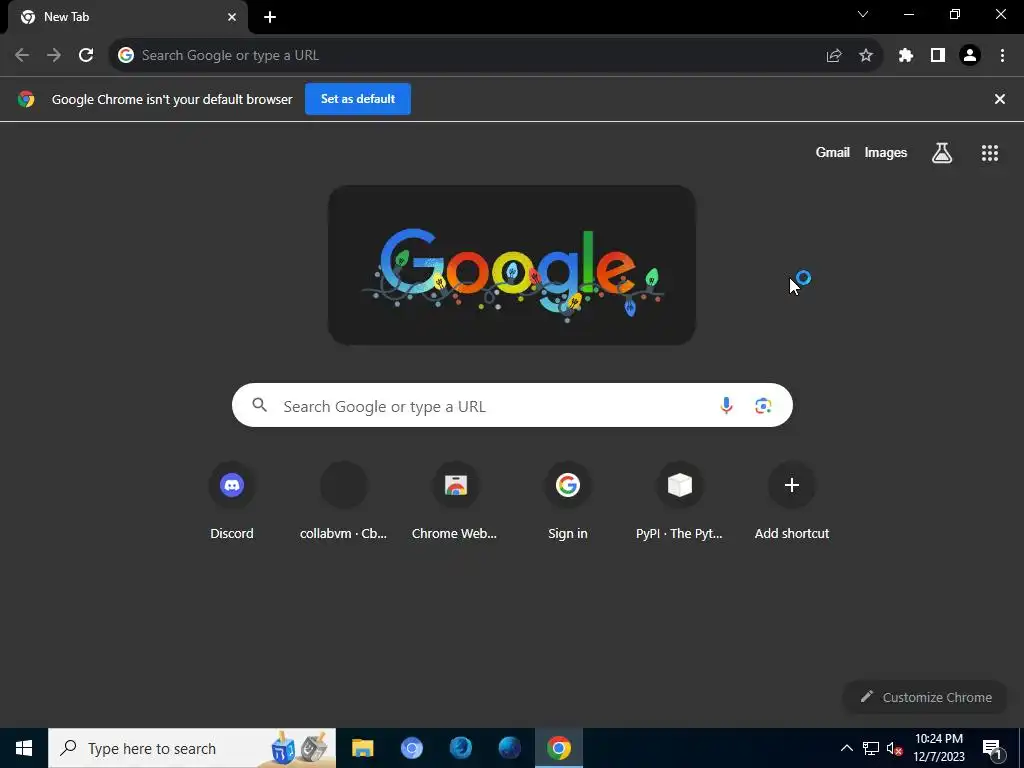Dismiss the default browser infobar
Image resolution: width=1024 pixels, height=768 pixels.
click(1000, 99)
